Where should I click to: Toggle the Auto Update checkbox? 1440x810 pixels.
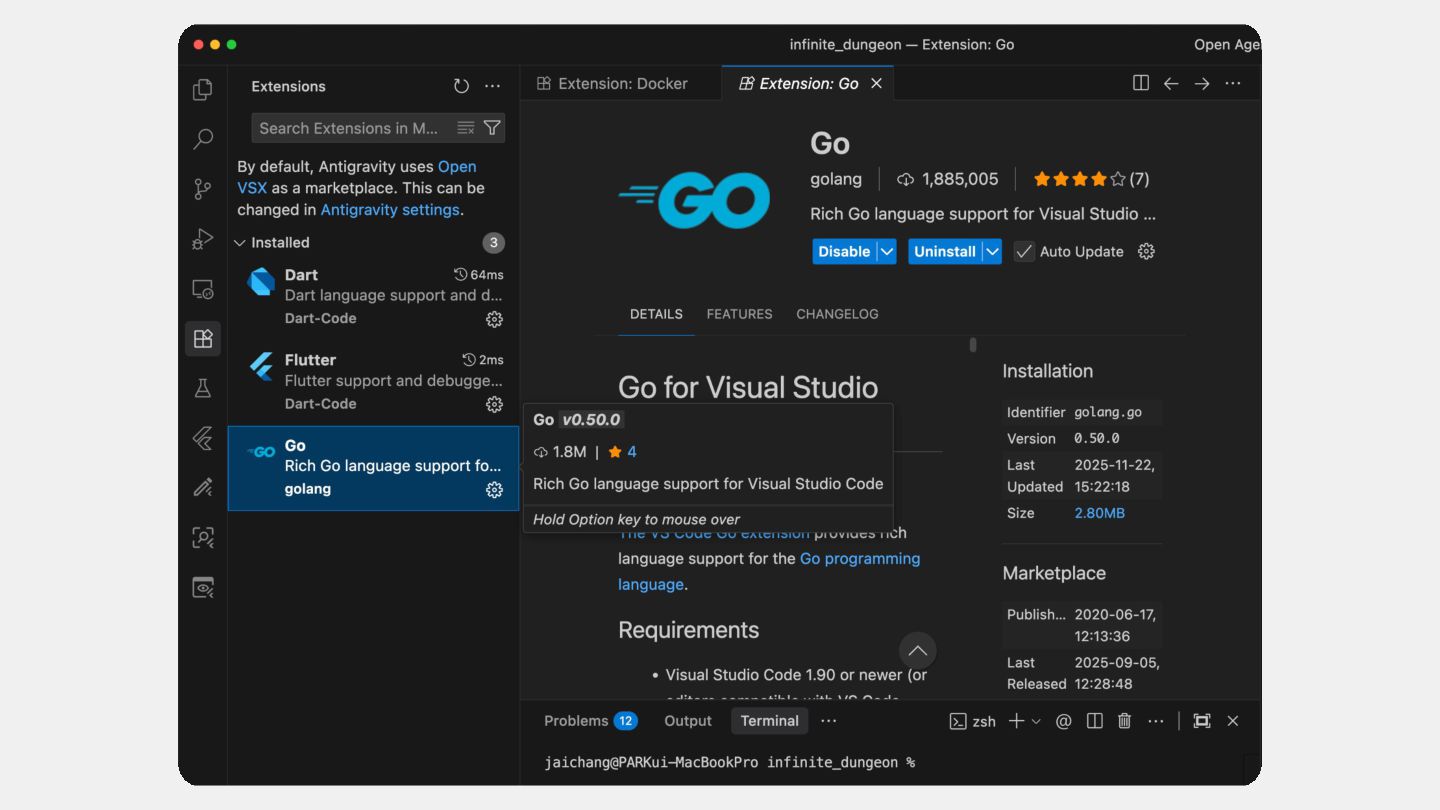(x=1024, y=252)
